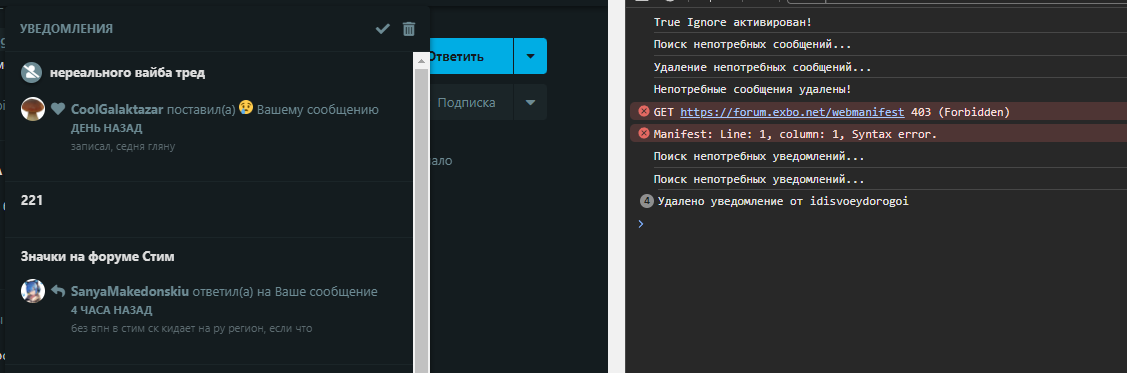This screenshot has height=373, width=1127.
Task: Open dropdown arrow next to Ответить button
Action: (x=530, y=56)
